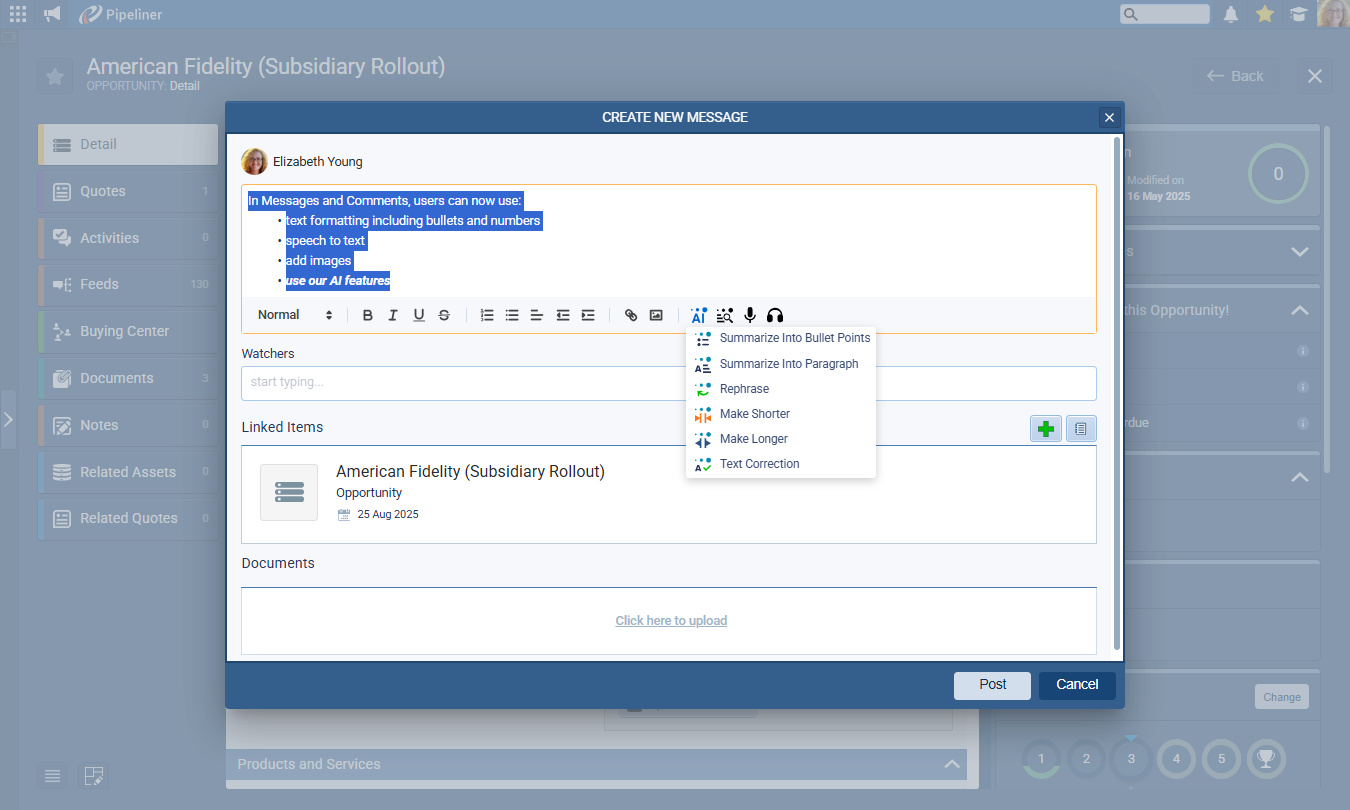Choose Text Correction from AI menu
The height and width of the screenshot is (810, 1350).
pos(781,464)
